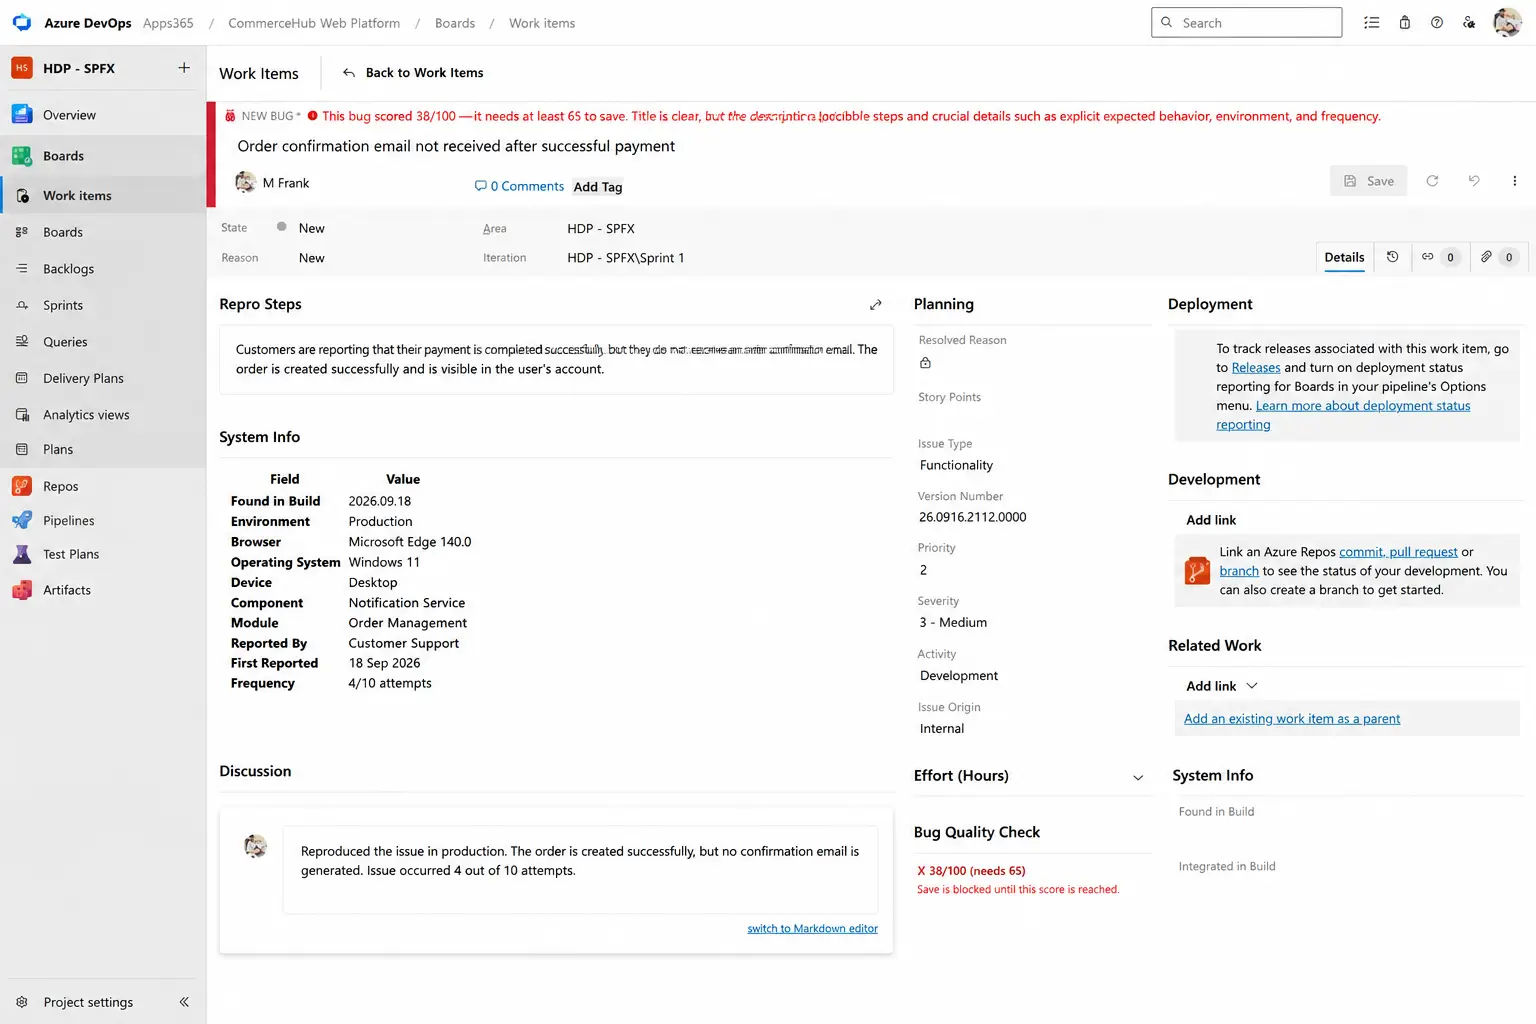Viewport: 1536px width, 1024px height.
Task: Refresh the work item
Action: 1432,181
